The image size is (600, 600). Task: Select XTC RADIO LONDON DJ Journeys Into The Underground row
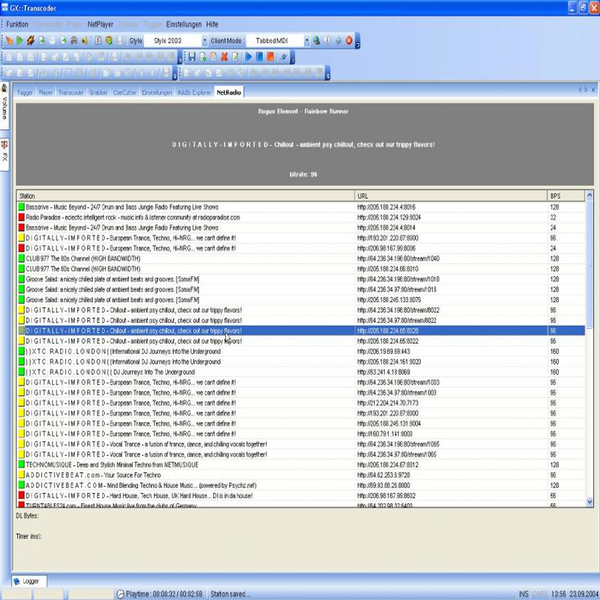(301, 372)
